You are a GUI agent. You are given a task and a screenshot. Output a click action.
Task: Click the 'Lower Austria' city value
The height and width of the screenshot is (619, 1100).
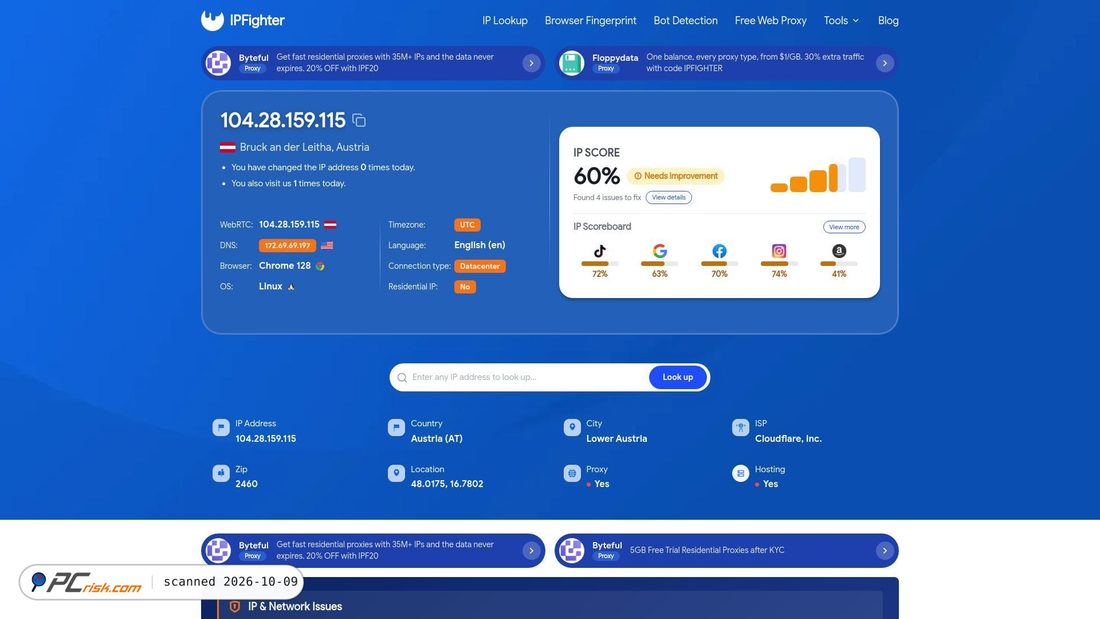click(617, 439)
